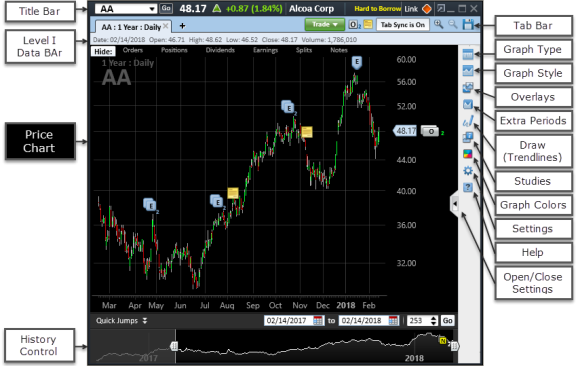Open the Graph Type icon in sidebar
Screen dimensions: 578x366
coord(467,55)
